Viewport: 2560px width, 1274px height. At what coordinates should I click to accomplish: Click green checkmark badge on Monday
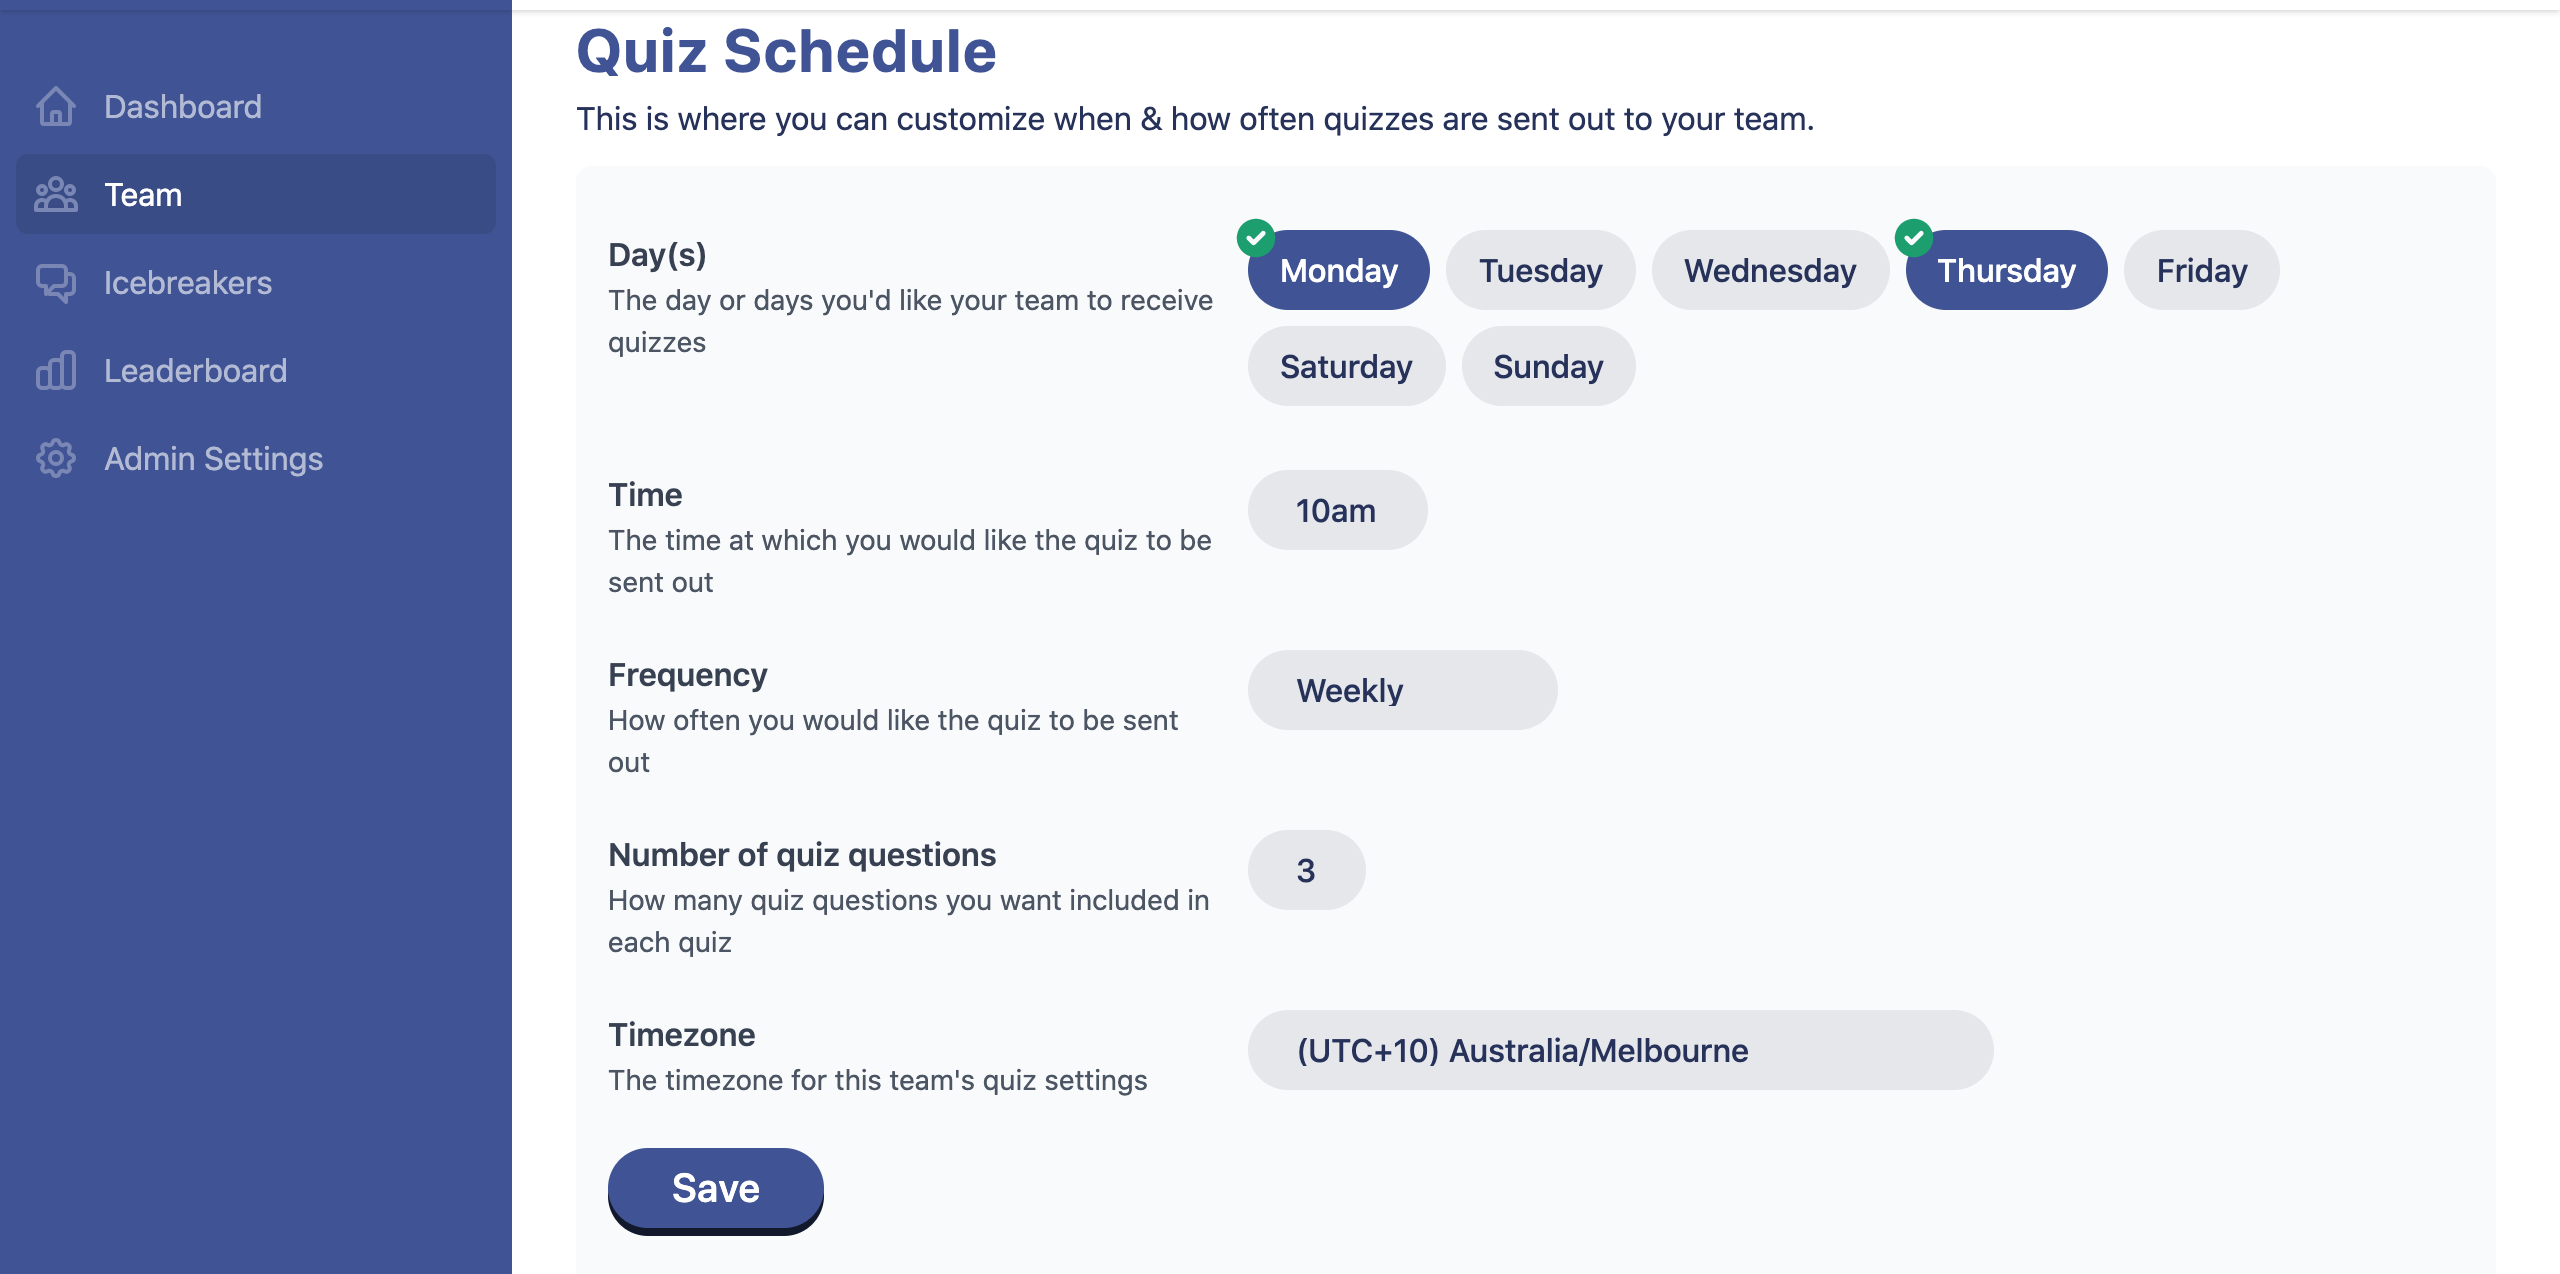coord(1256,238)
